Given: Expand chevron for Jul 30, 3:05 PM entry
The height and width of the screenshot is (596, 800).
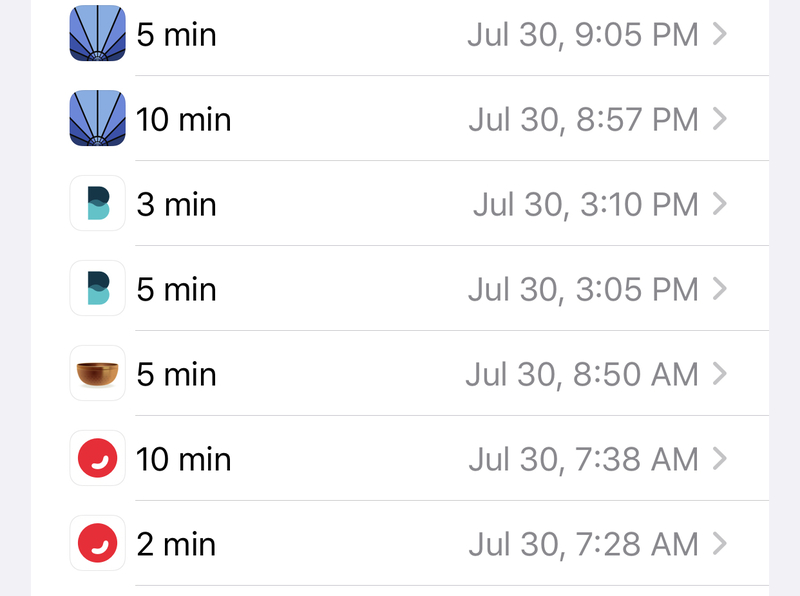Looking at the screenshot, I should pos(719,289).
